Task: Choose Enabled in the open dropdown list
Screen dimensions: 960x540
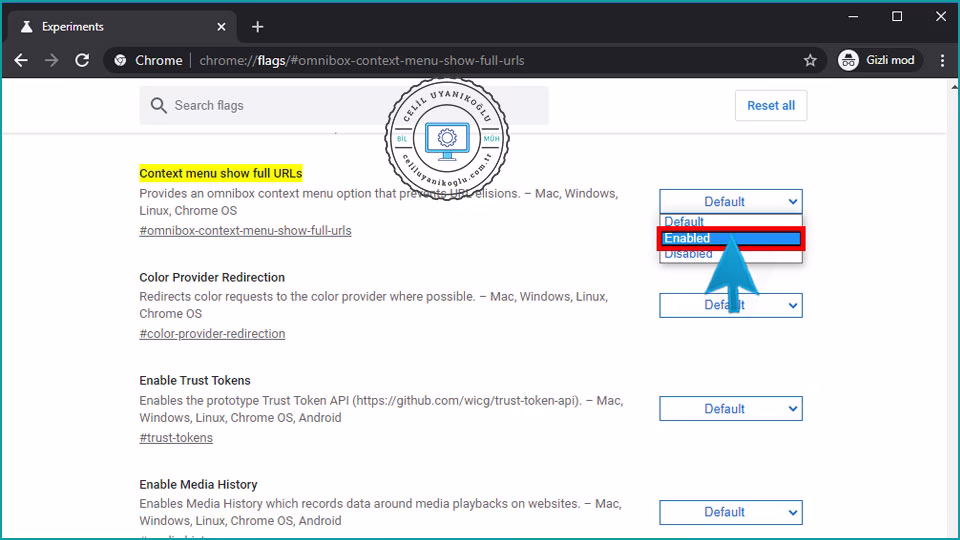Action: pyautogui.click(x=730, y=238)
